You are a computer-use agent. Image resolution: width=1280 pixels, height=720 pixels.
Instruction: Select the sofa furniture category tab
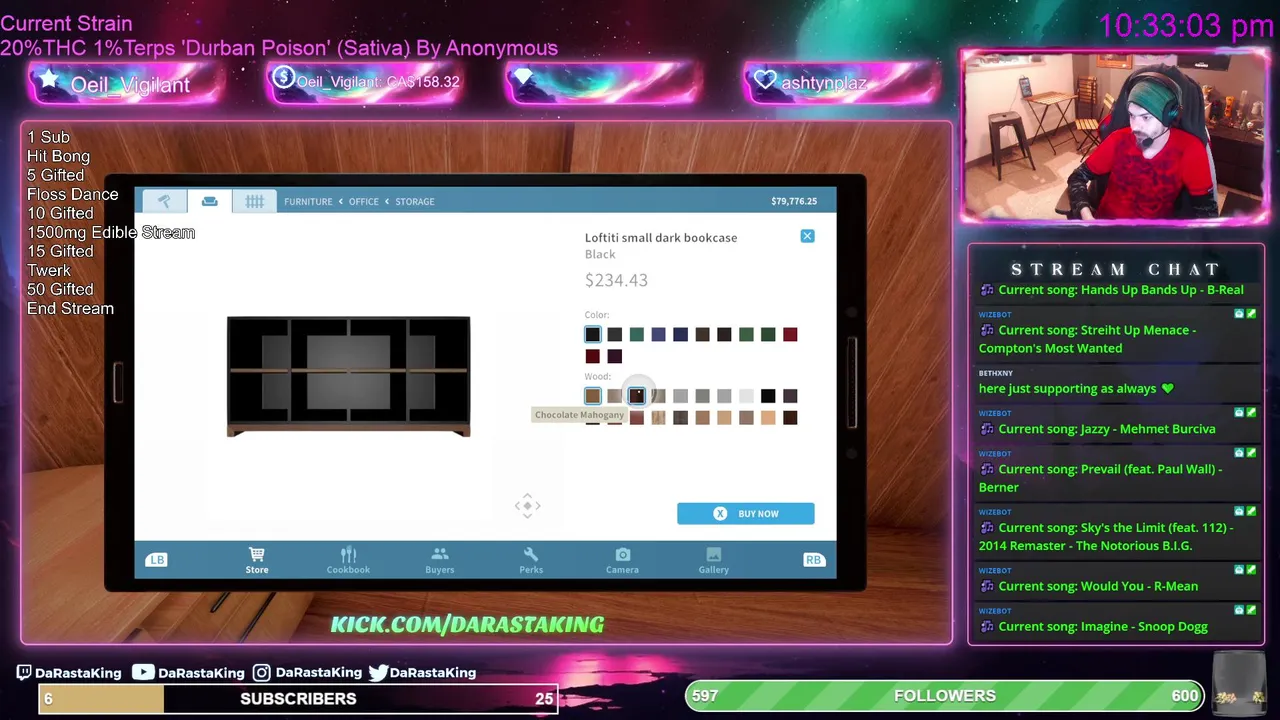pos(209,201)
